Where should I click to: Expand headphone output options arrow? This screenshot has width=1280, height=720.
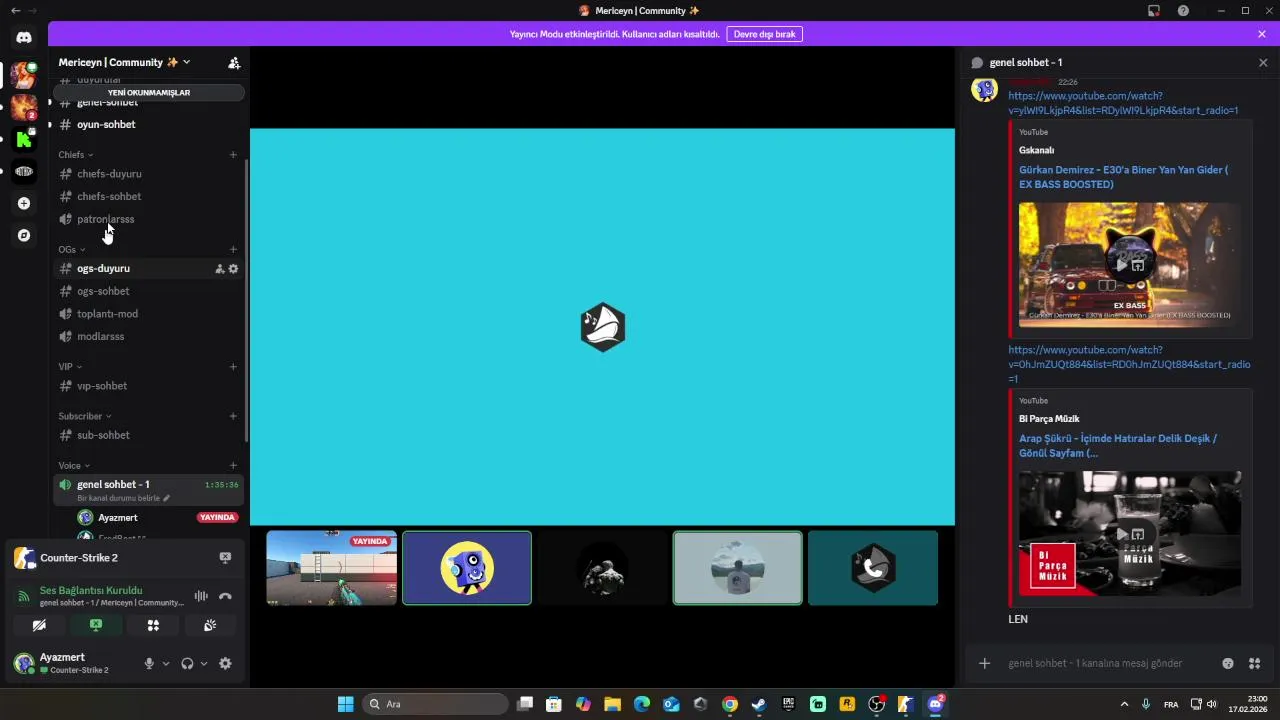(x=204, y=663)
